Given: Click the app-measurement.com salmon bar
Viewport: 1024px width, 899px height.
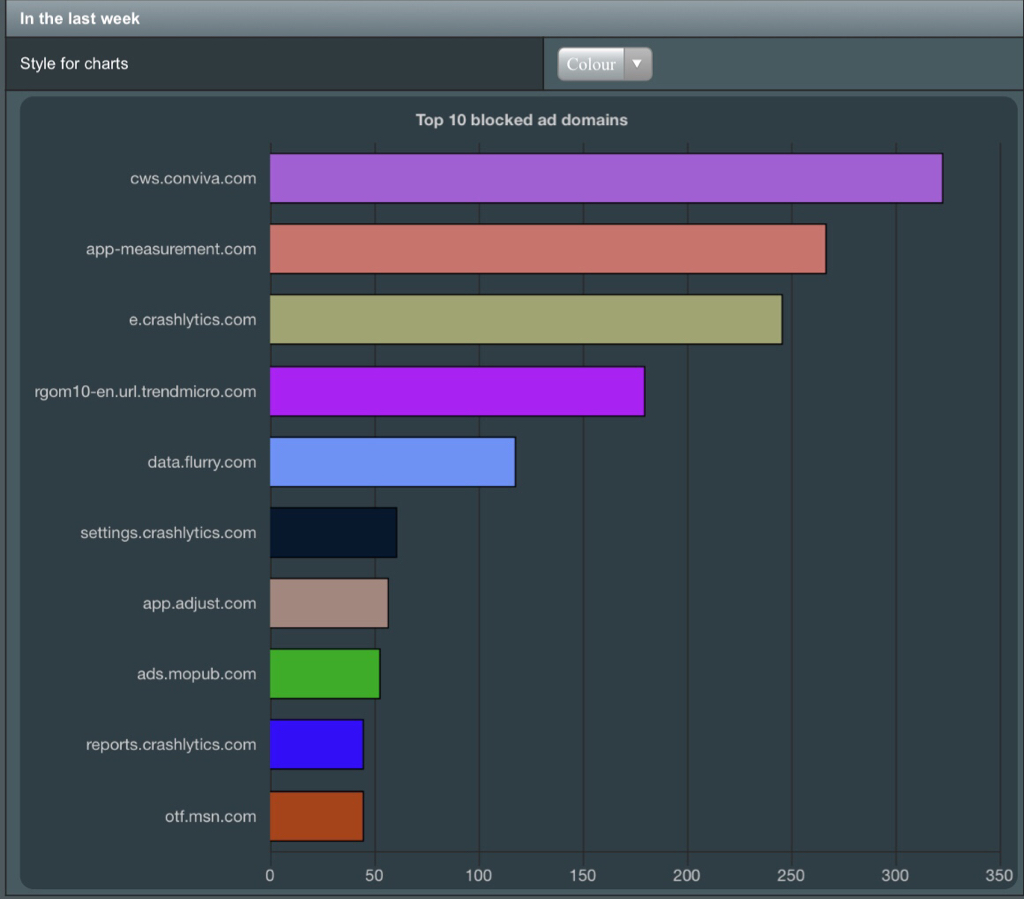Looking at the screenshot, I should pos(548,249).
